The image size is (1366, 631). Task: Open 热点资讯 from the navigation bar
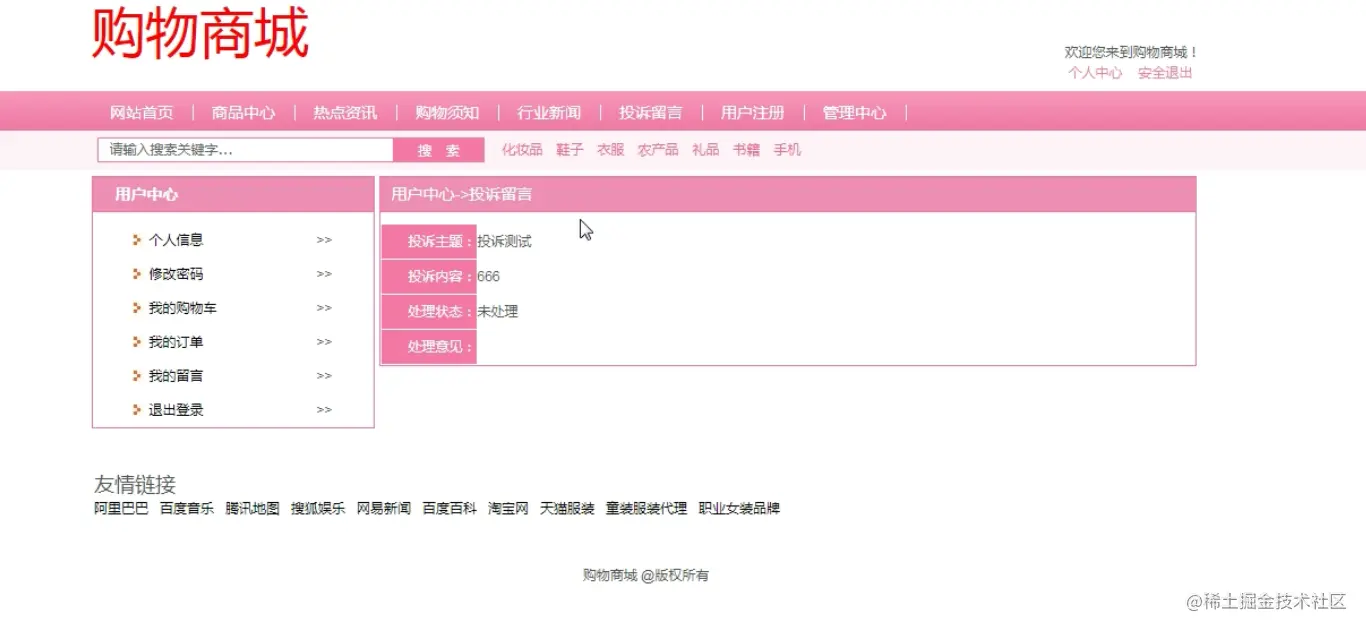point(345,113)
